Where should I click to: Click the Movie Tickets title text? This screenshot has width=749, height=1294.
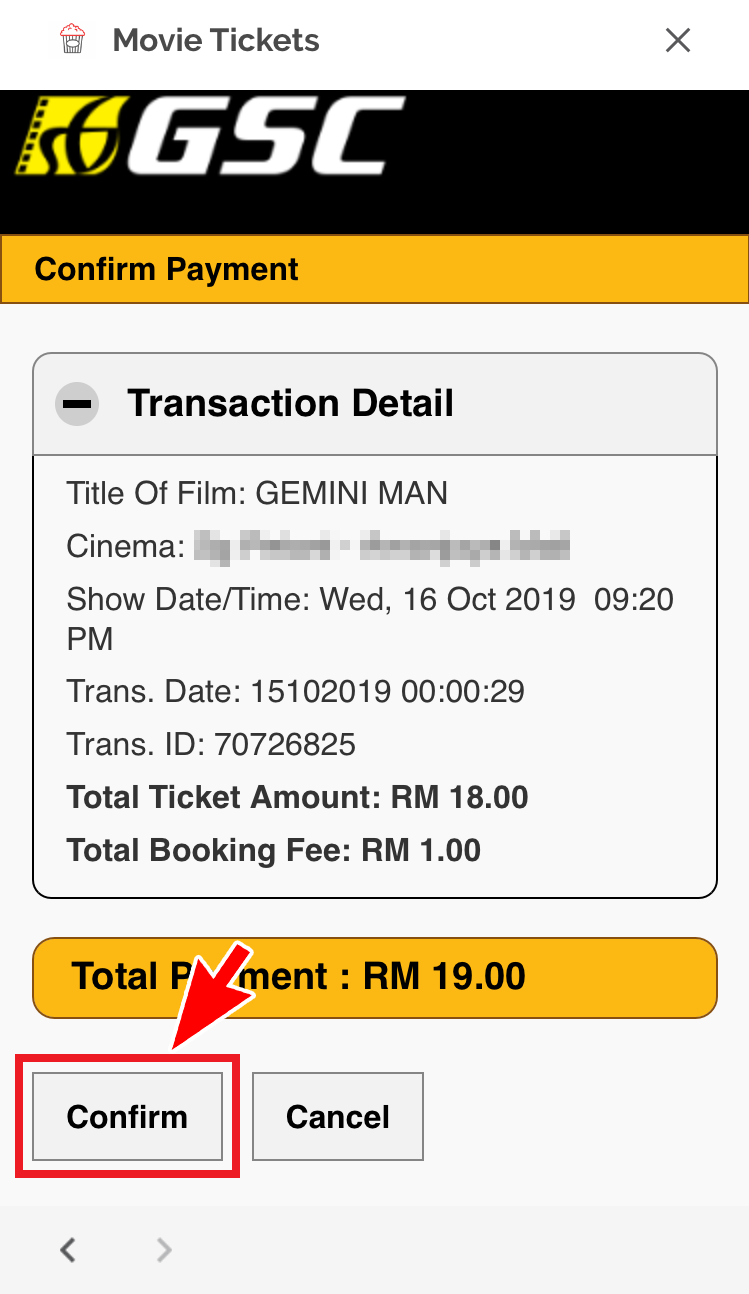click(x=216, y=41)
